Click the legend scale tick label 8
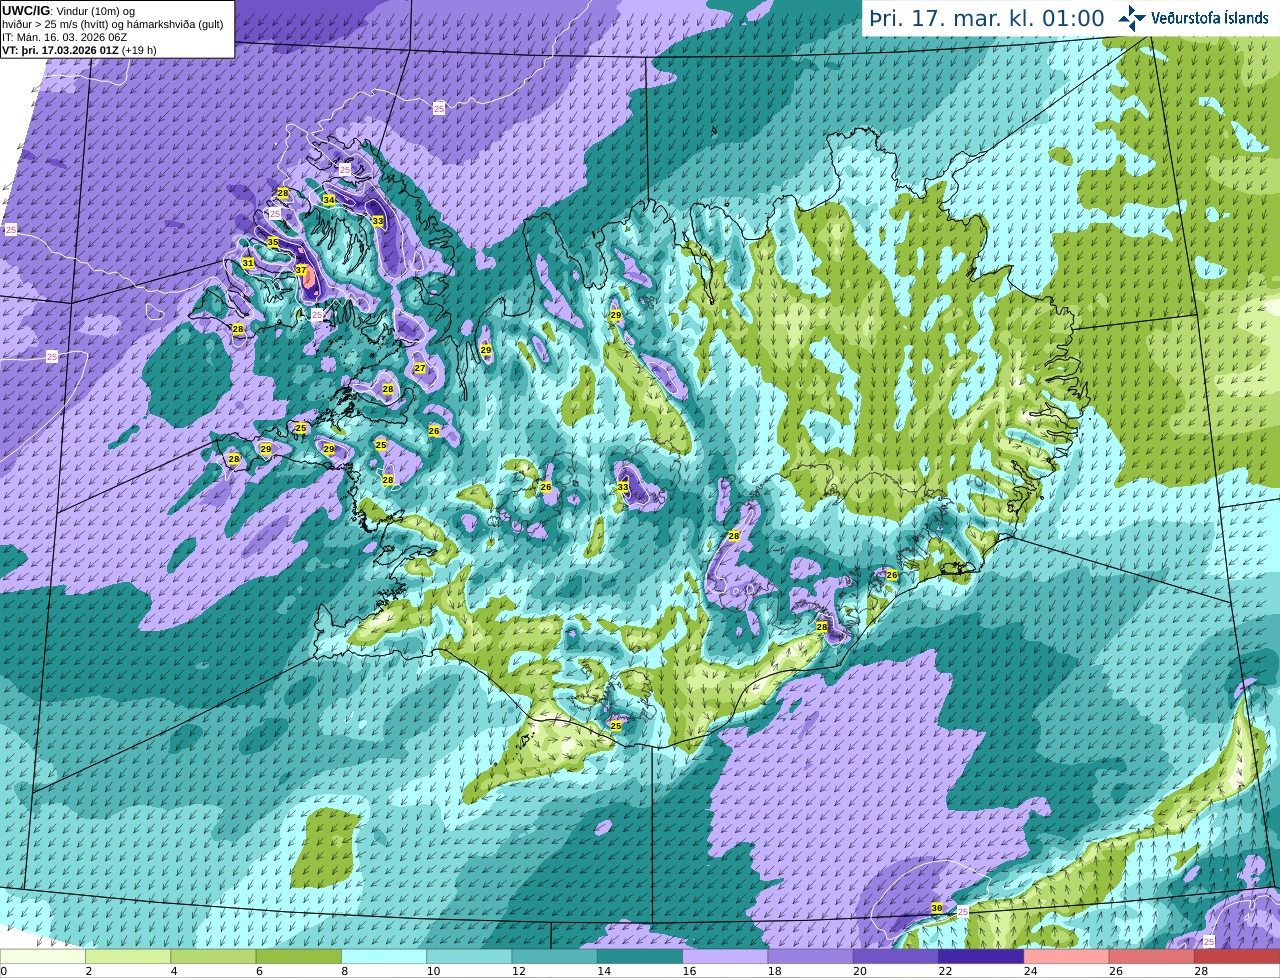Viewport: 1280px width, 978px height. 346,971
